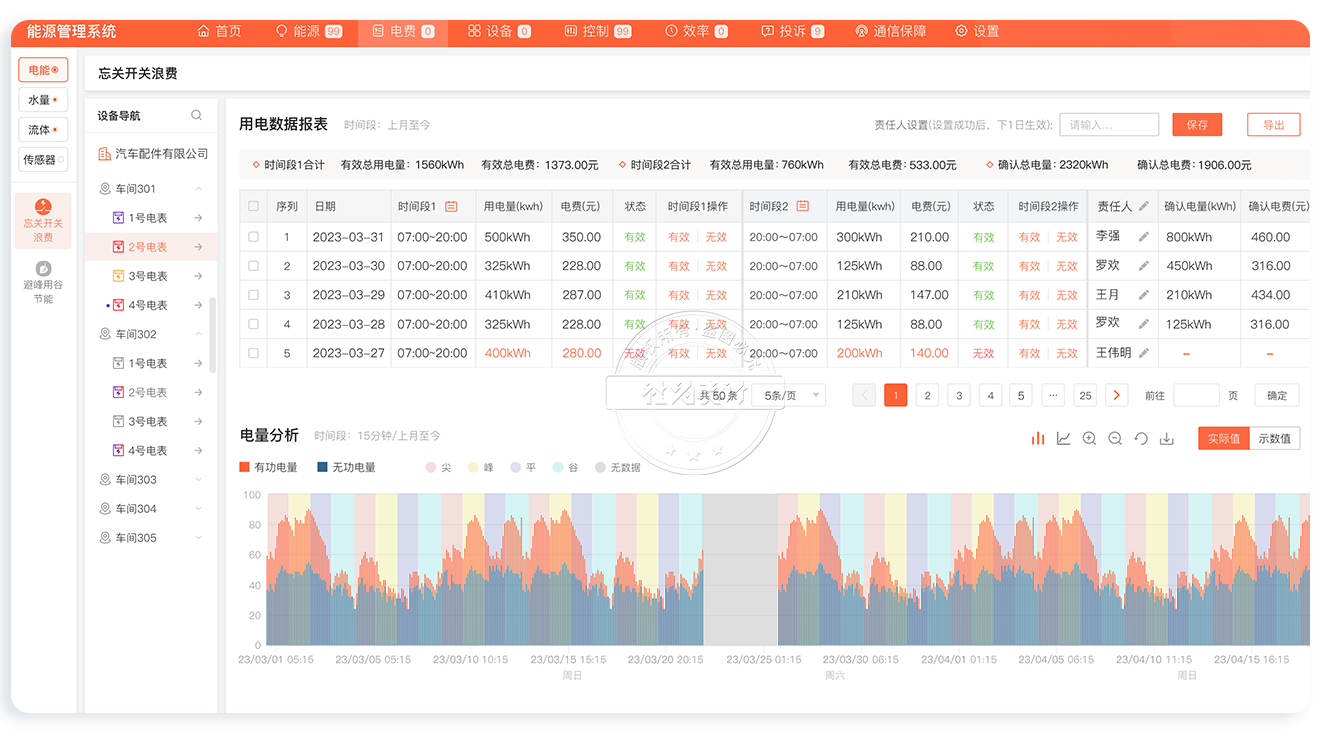Screen dimensions: 1320x733
Task: Open 避峰用谷节能 sidebar module icon
Action: tap(43, 268)
